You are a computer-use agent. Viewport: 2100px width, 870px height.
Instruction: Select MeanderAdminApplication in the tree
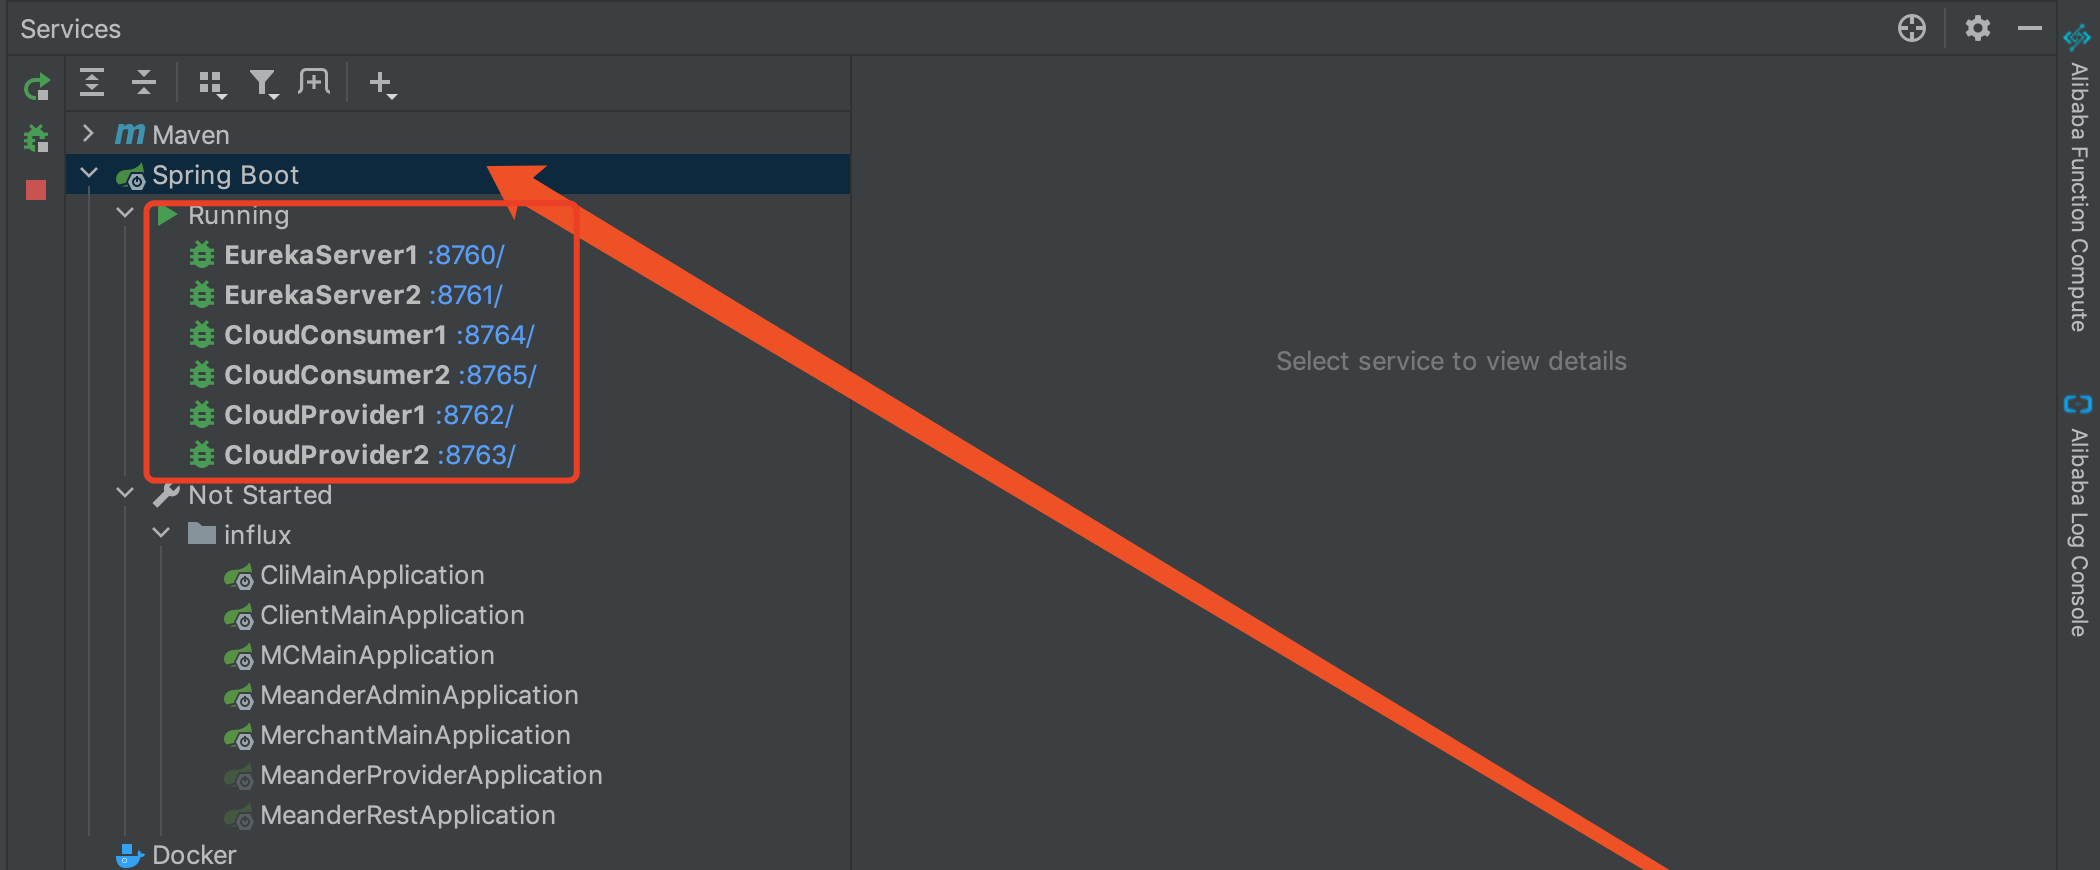click(419, 695)
